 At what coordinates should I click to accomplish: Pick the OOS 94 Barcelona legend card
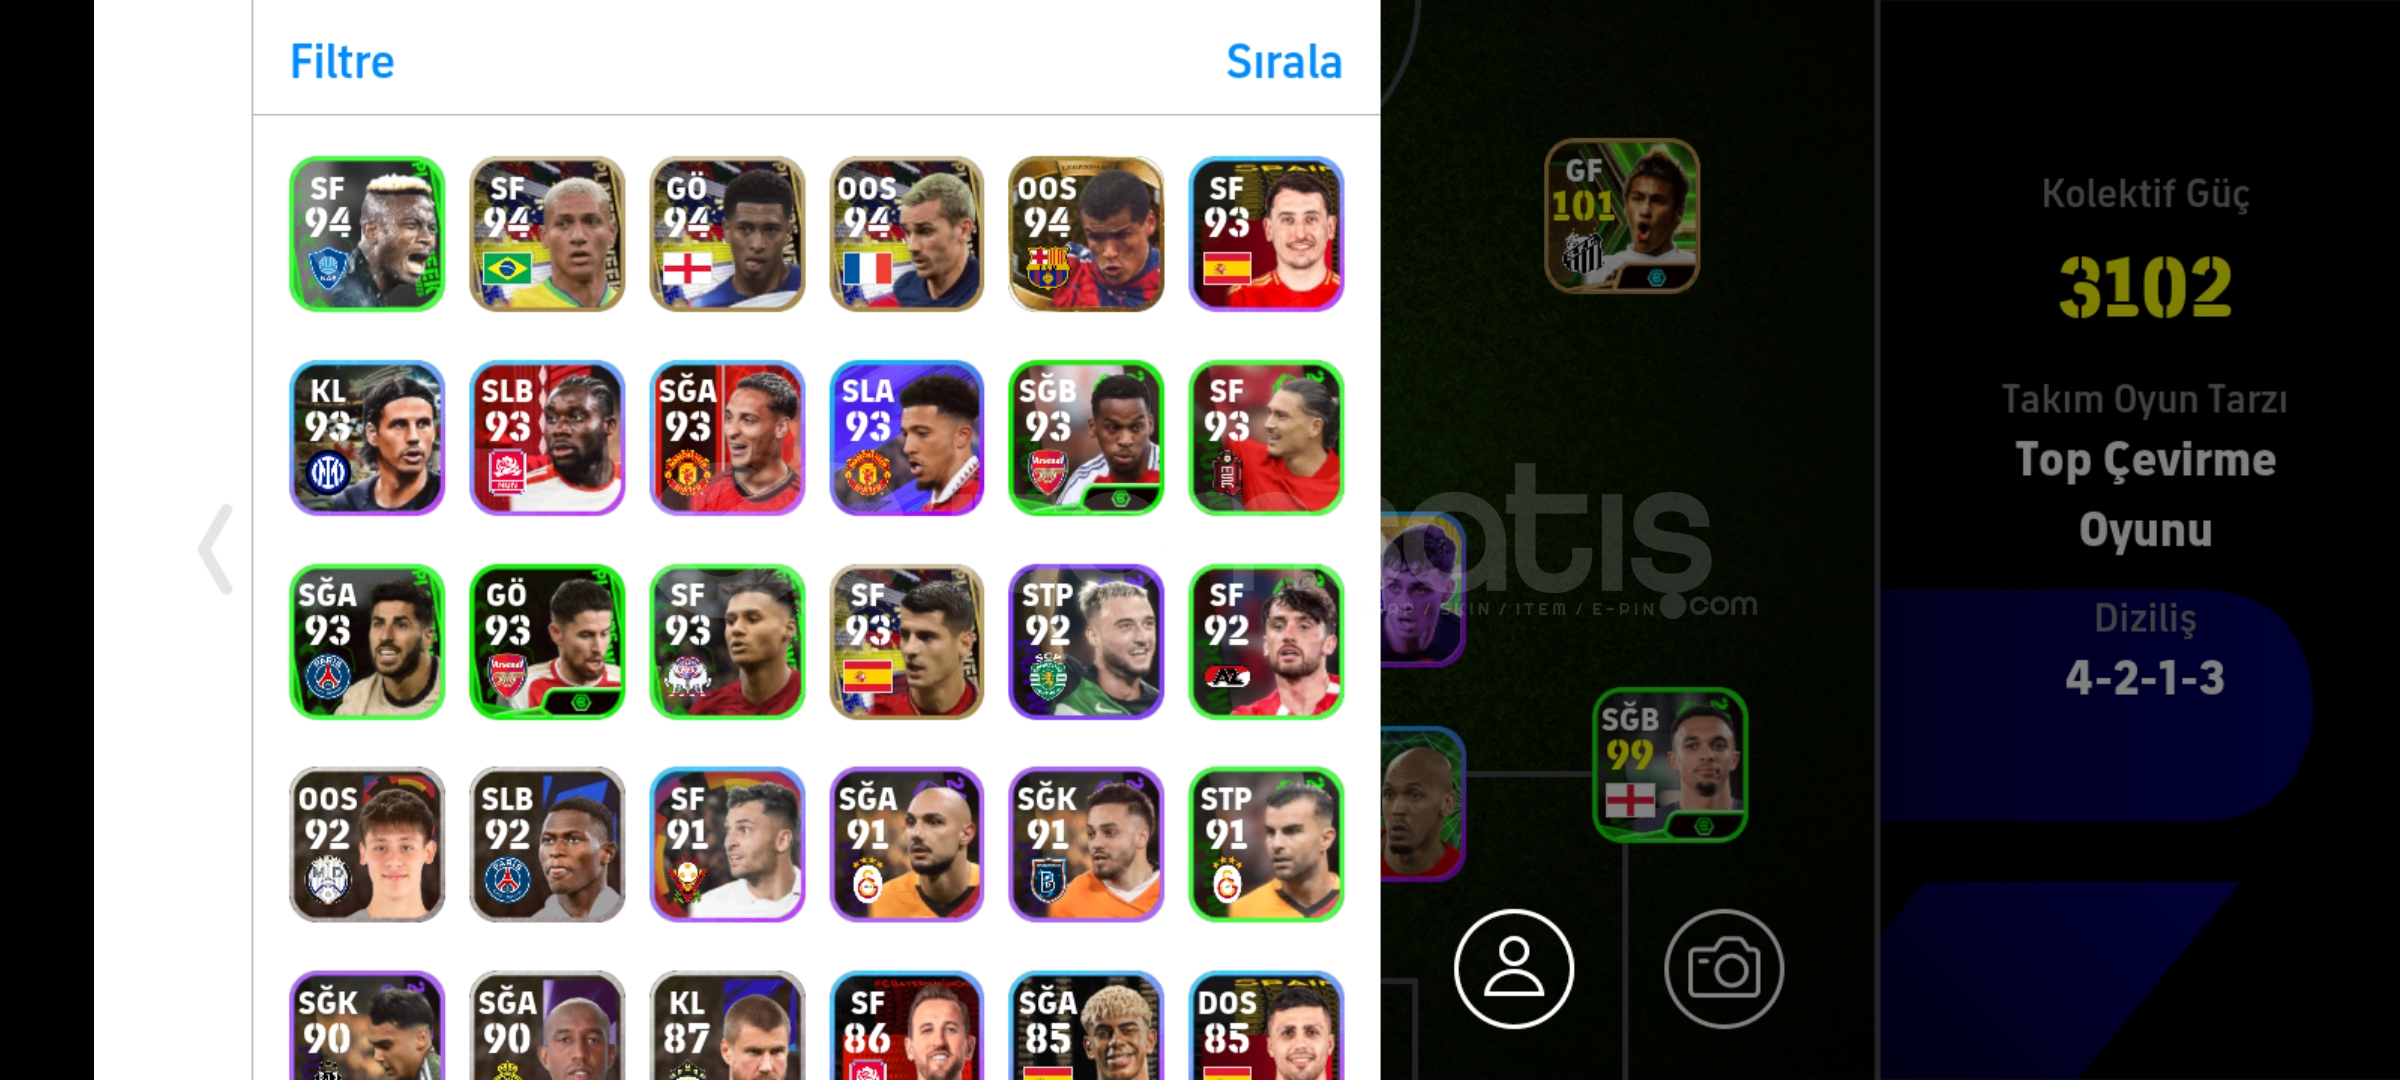pos(1087,233)
